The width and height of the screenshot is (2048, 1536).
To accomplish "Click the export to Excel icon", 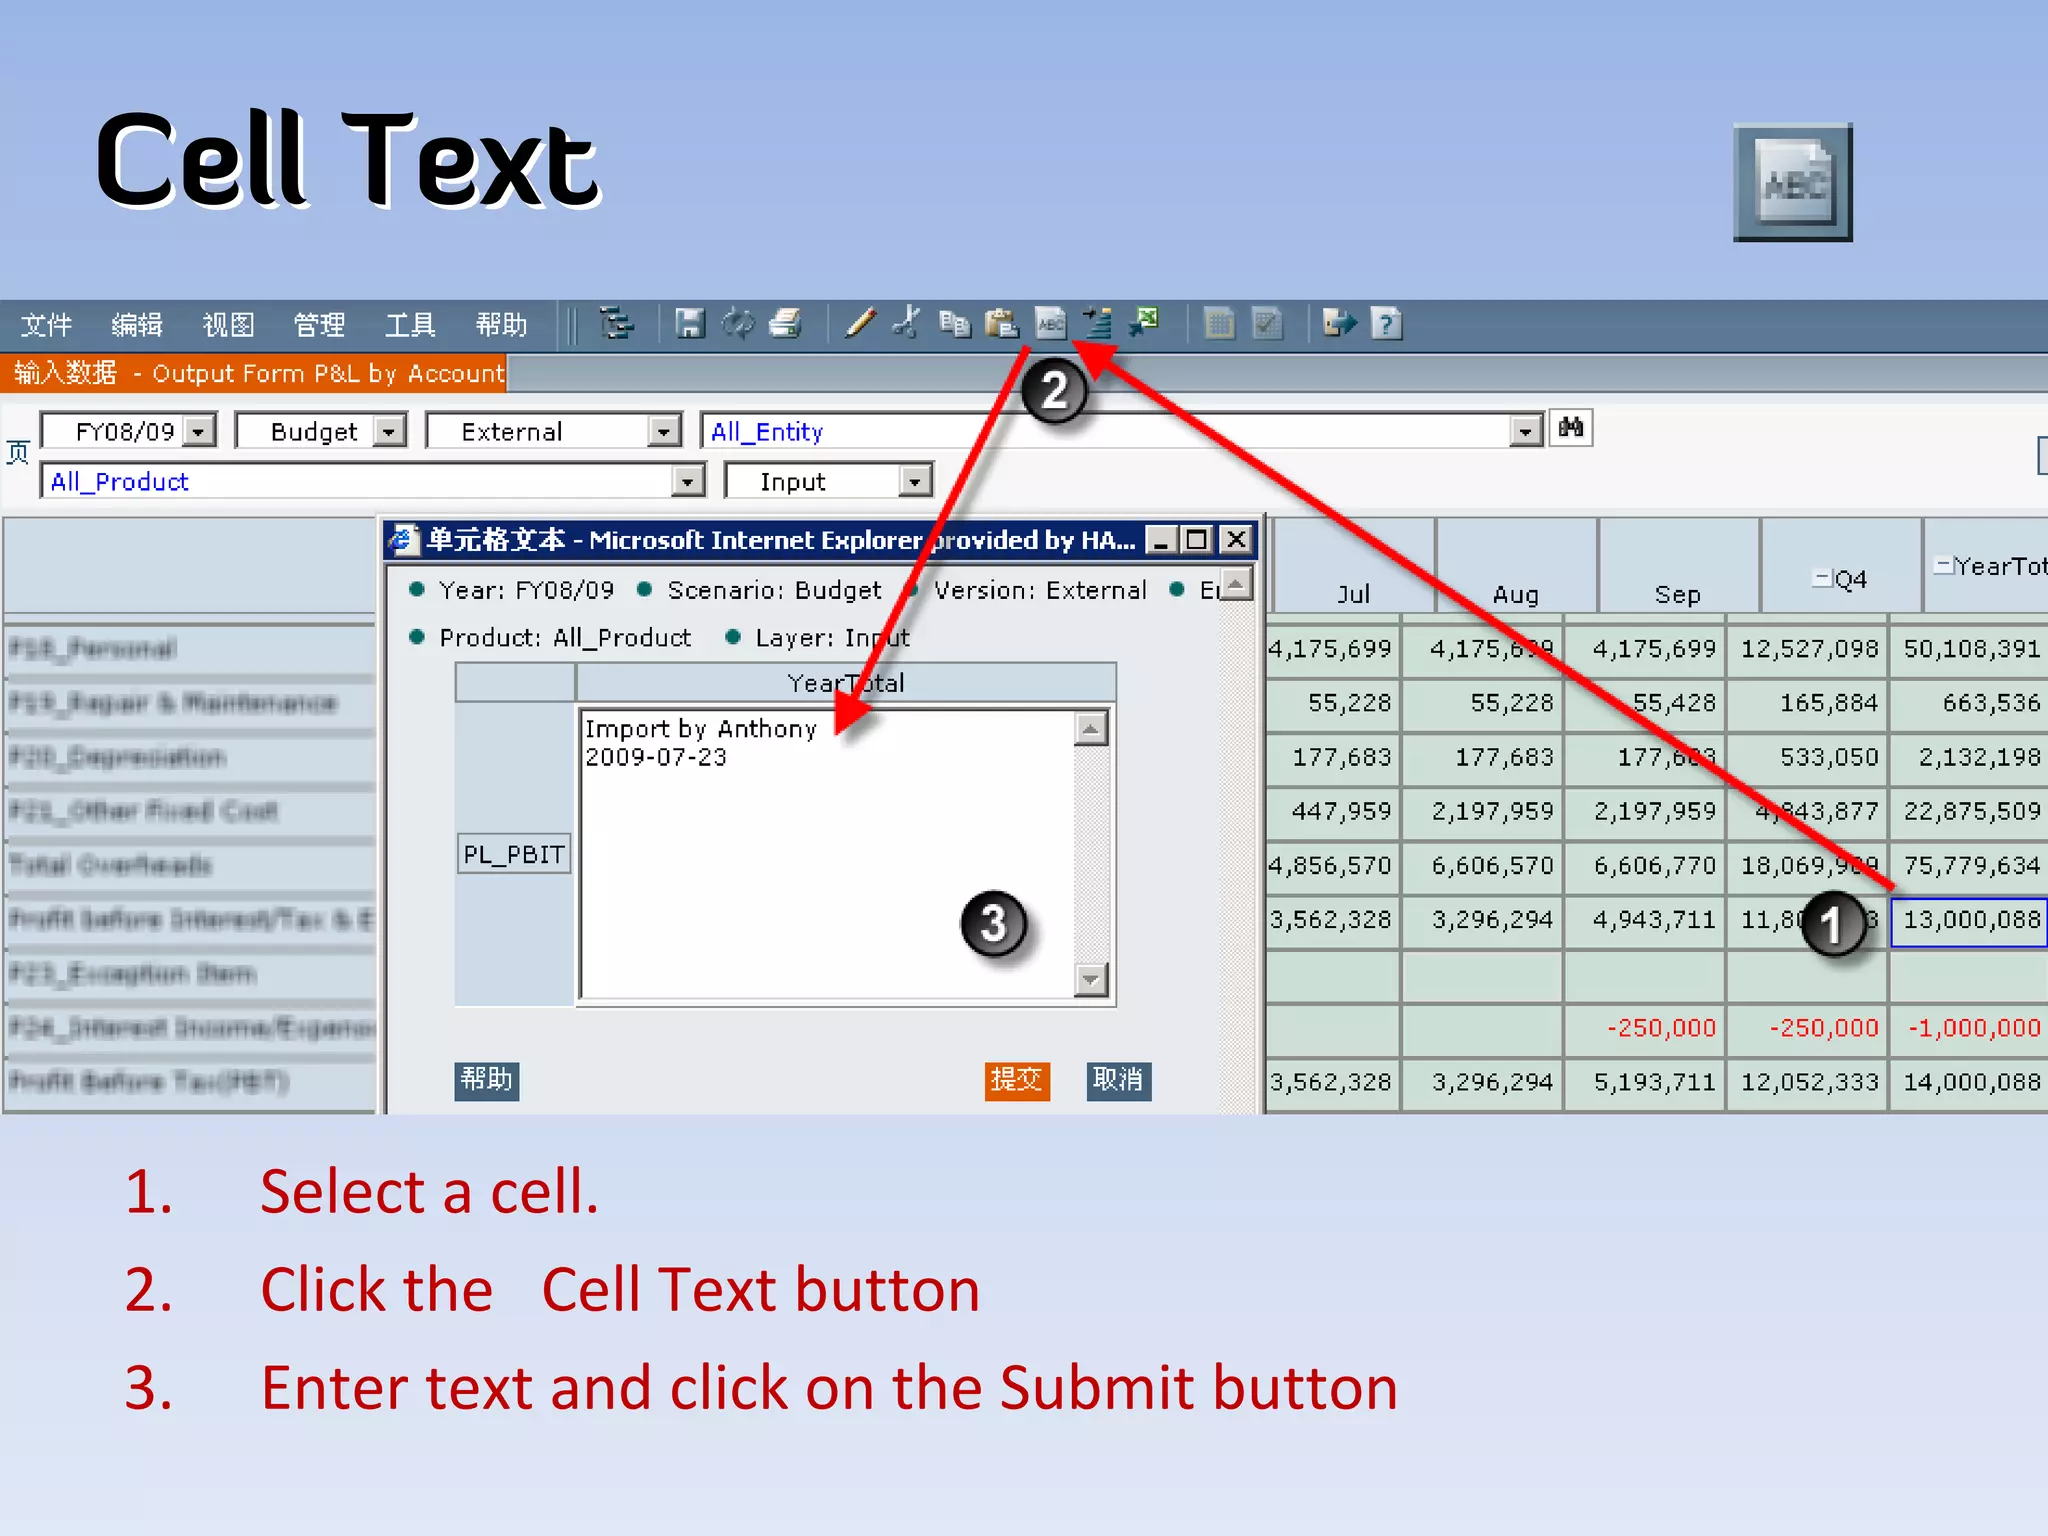I will (1144, 323).
